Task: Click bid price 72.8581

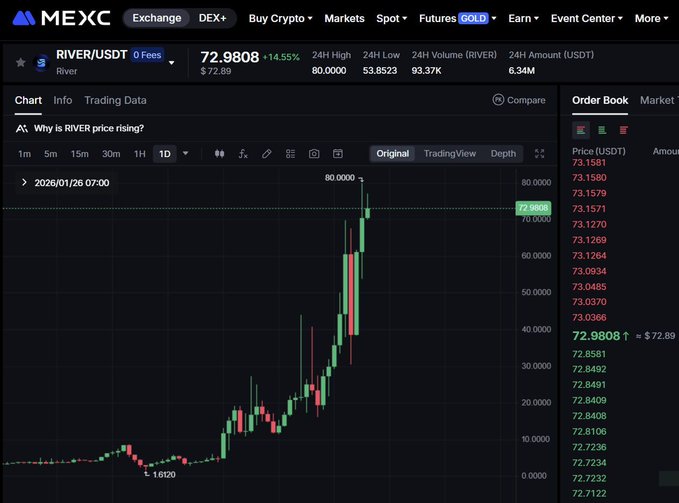Action: point(589,354)
